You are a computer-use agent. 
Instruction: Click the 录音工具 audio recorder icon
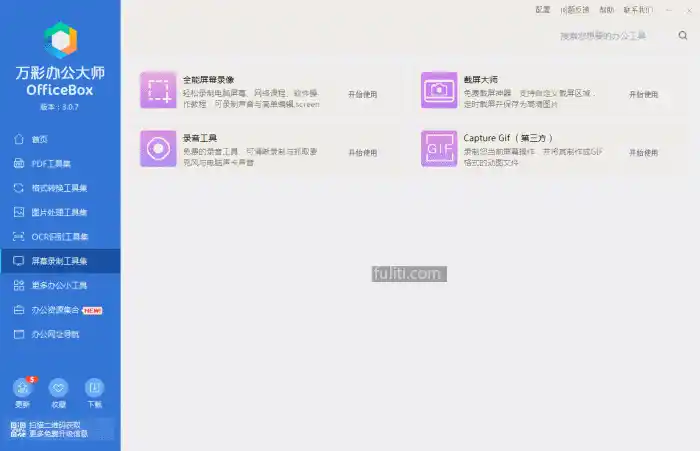point(158,149)
